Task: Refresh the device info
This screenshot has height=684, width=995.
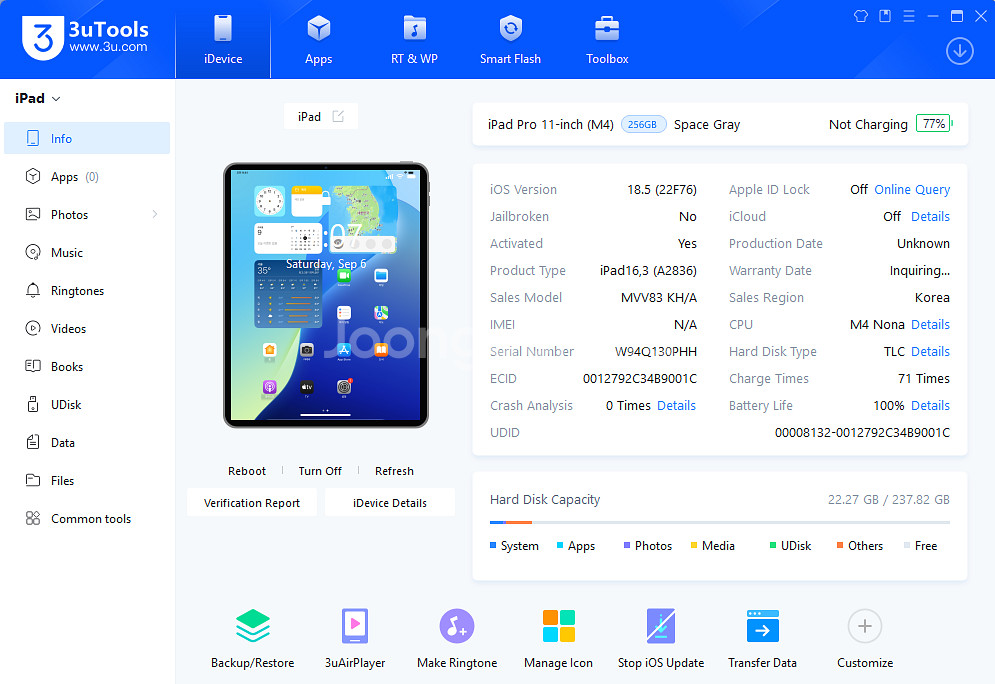Action: pyautogui.click(x=394, y=471)
